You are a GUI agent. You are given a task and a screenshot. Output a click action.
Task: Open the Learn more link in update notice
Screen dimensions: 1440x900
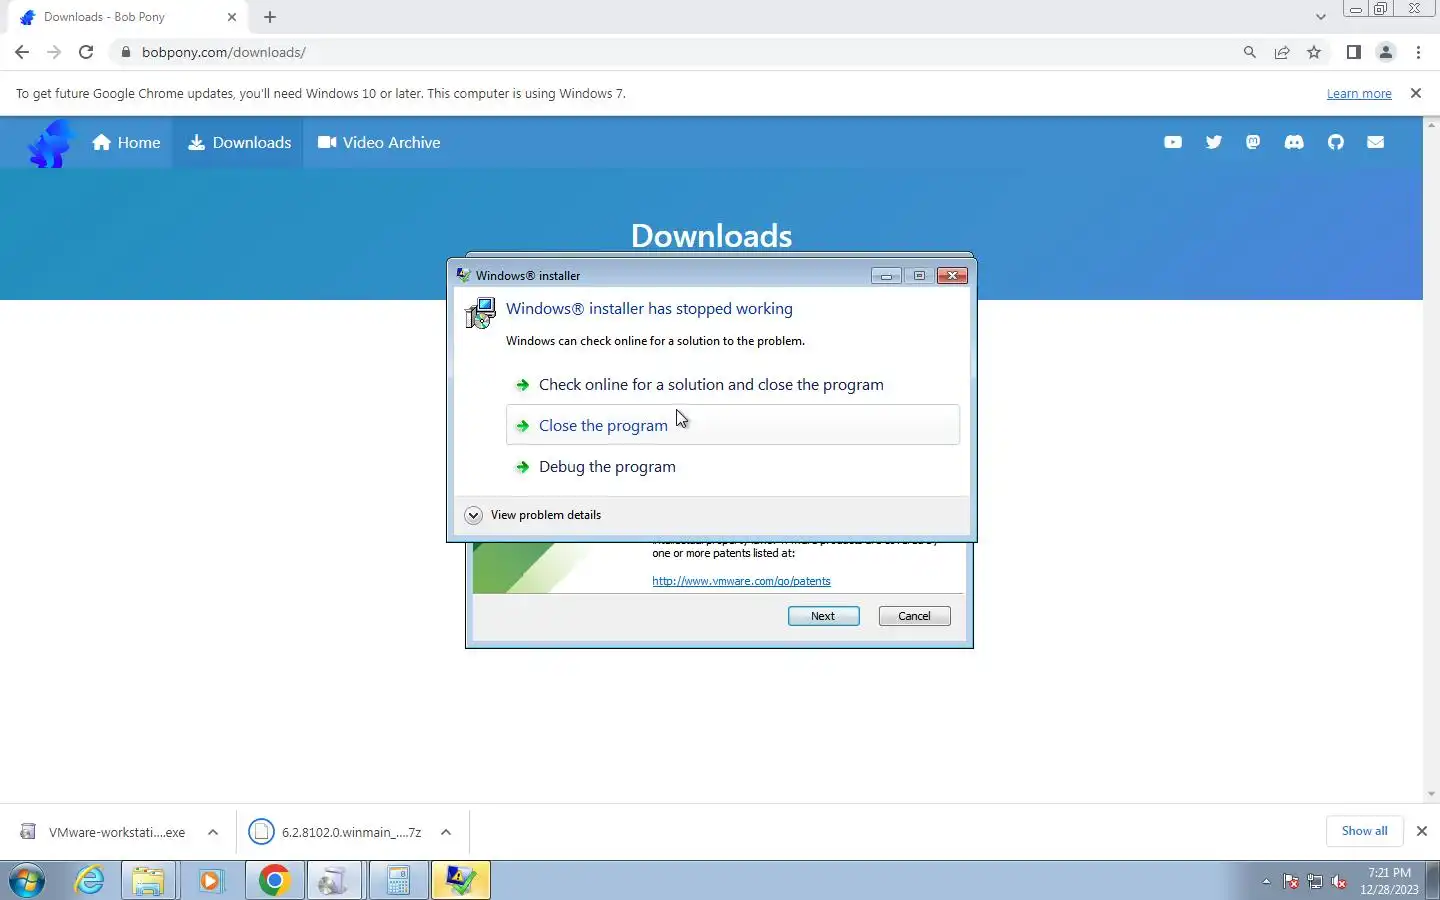(x=1359, y=93)
